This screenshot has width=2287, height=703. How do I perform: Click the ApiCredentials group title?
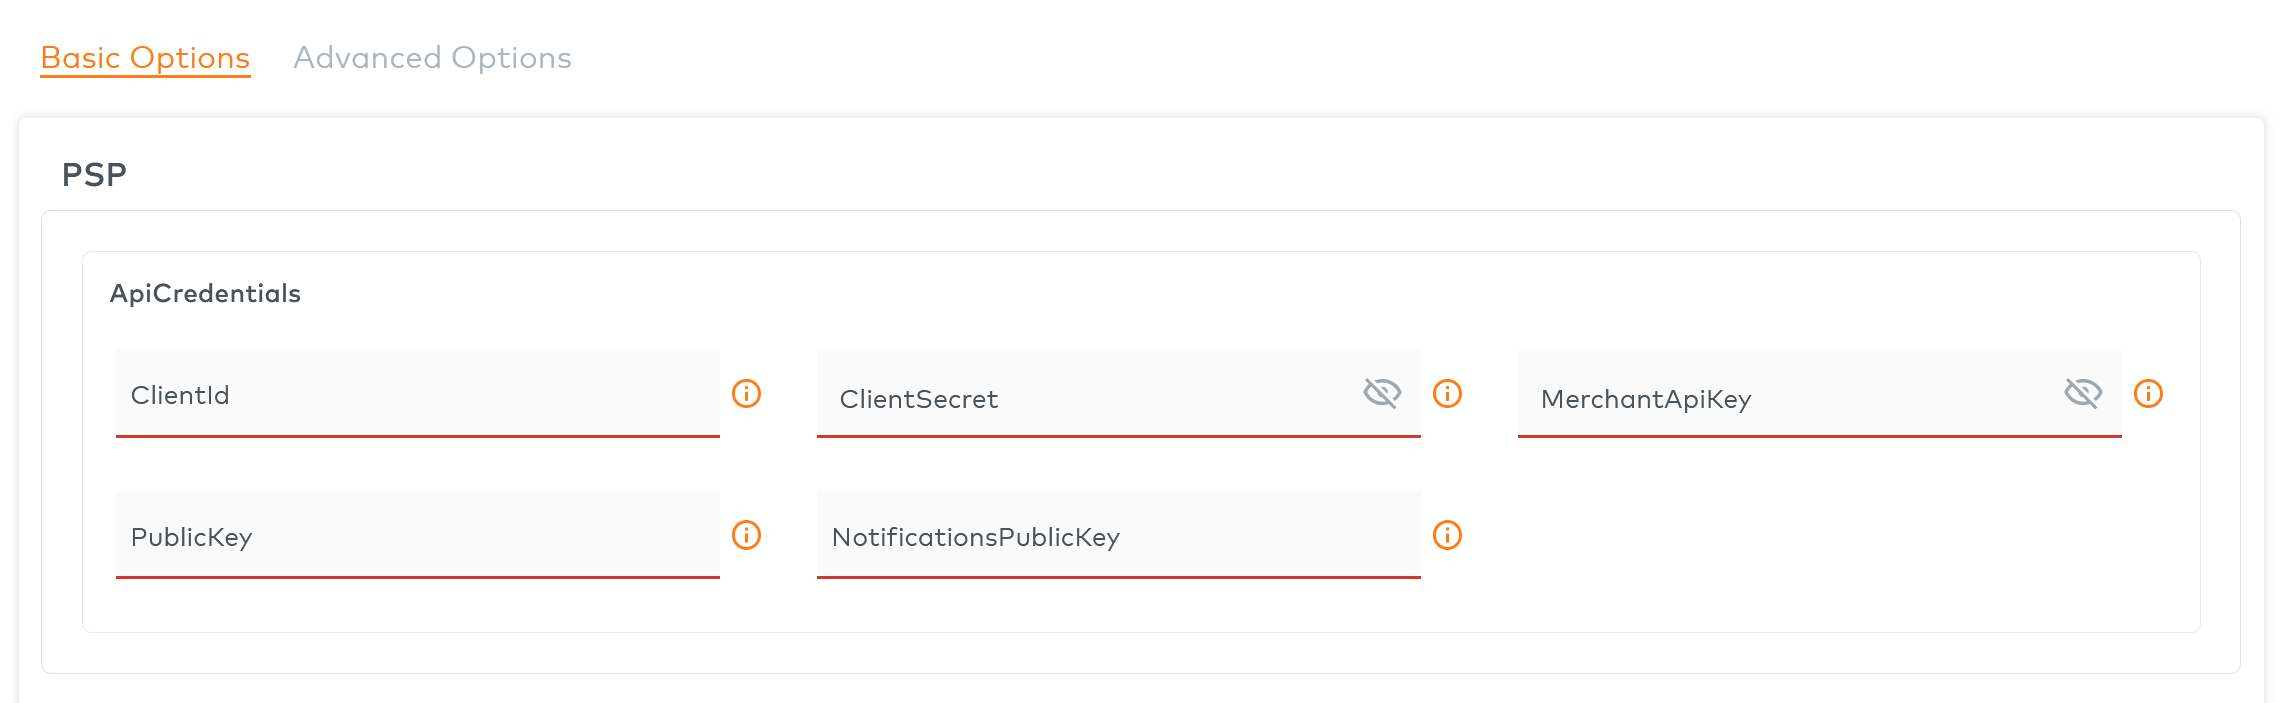click(205, 293)
